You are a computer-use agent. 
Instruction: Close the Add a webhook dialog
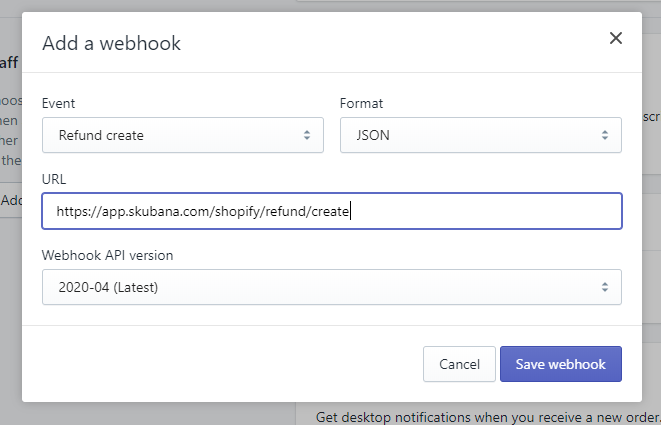click(x=615, y=38)
